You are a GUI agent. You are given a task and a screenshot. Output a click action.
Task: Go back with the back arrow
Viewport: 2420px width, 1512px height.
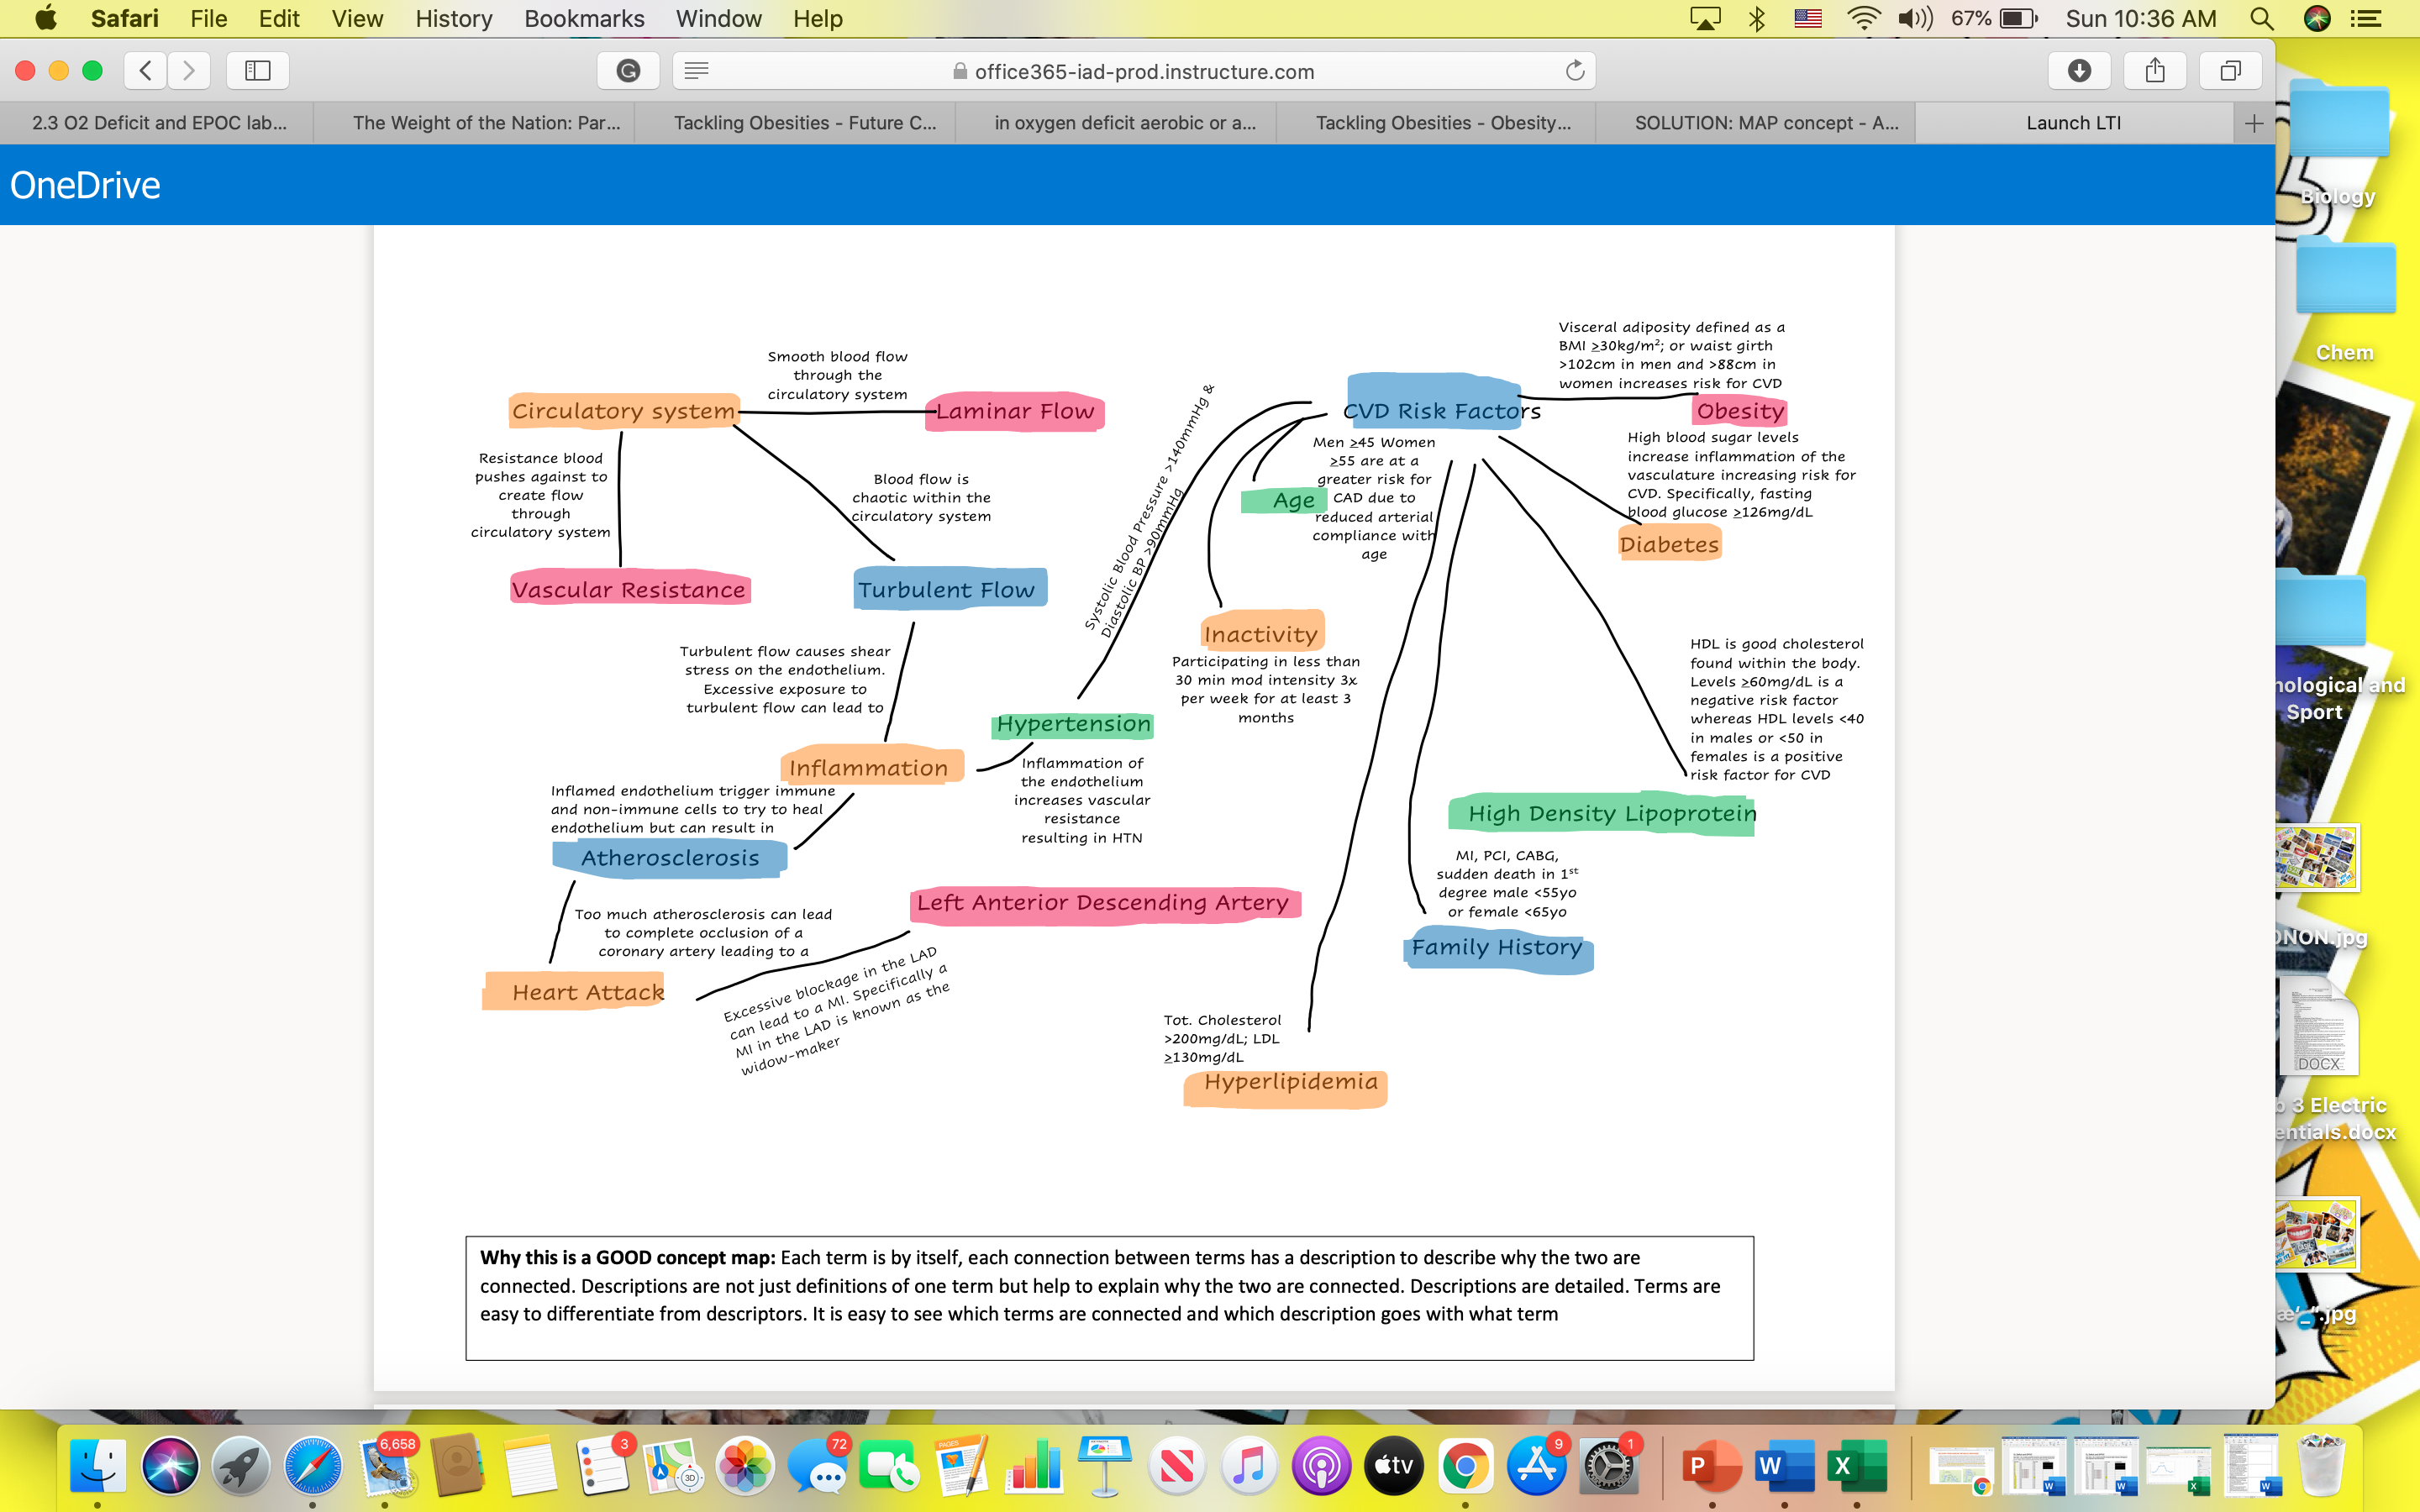(x=146, y=70)
